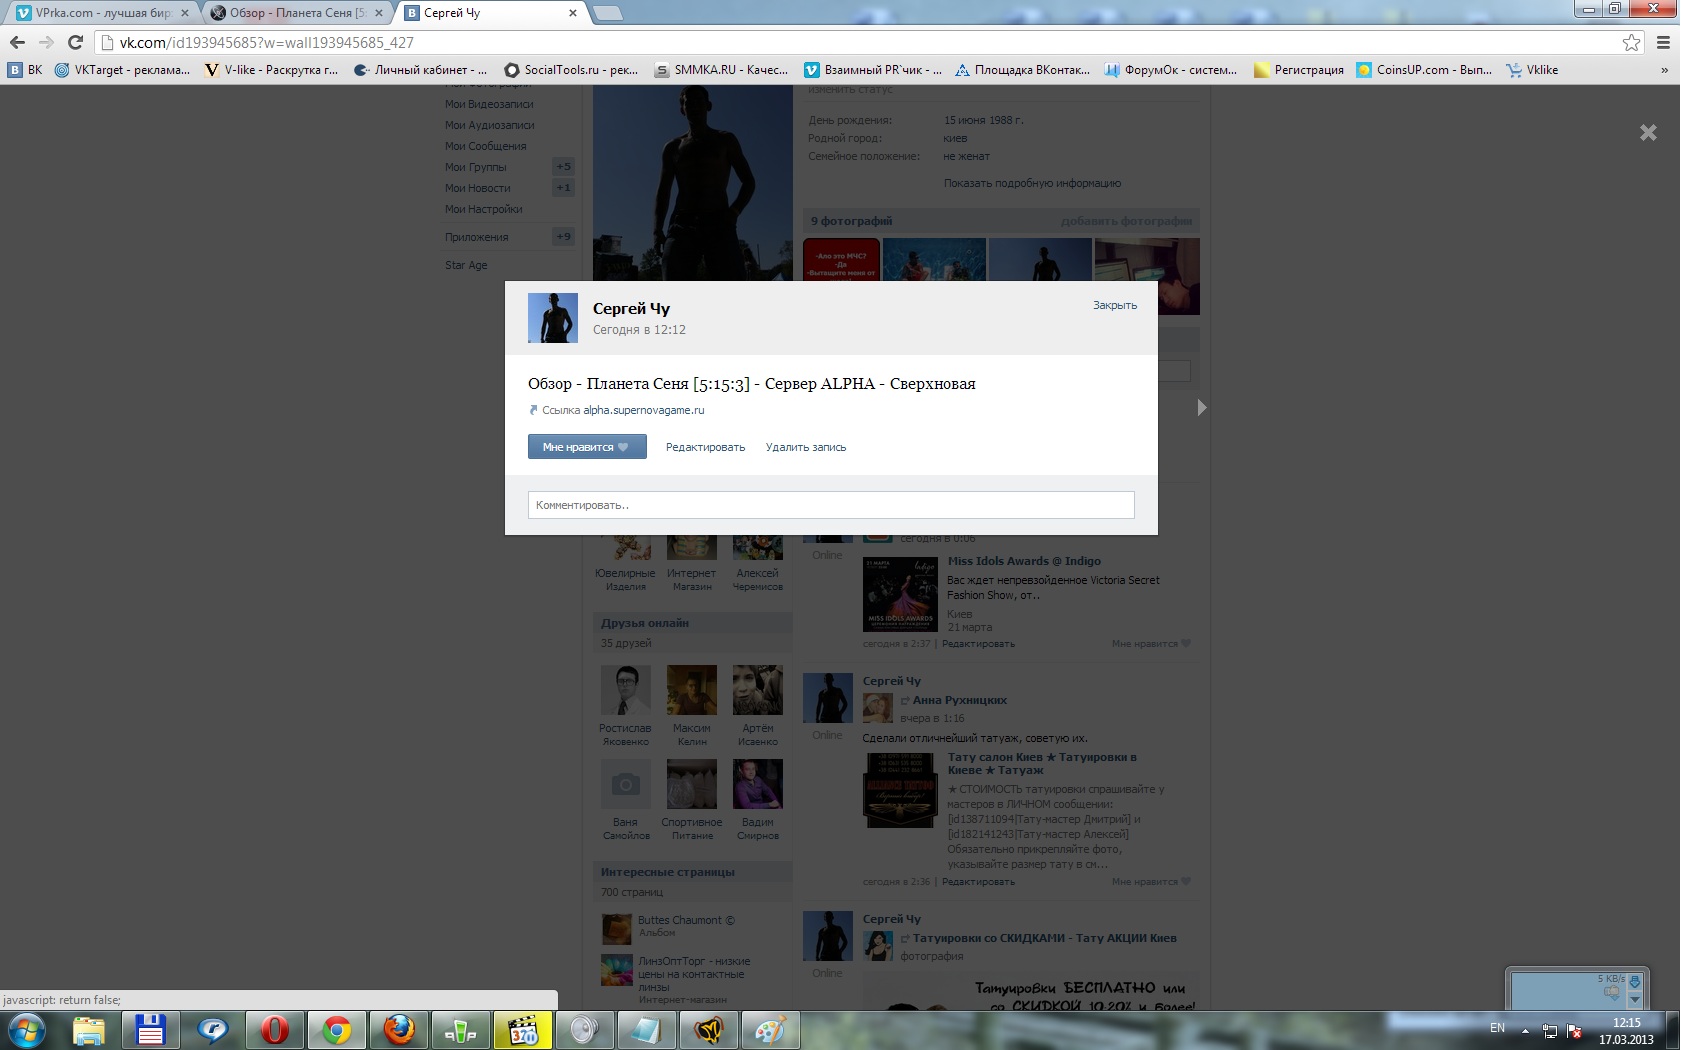Open Windows Explorer from the taskbar
The height and width of the screenshot is (1050, 1684).
[88, 1030]
